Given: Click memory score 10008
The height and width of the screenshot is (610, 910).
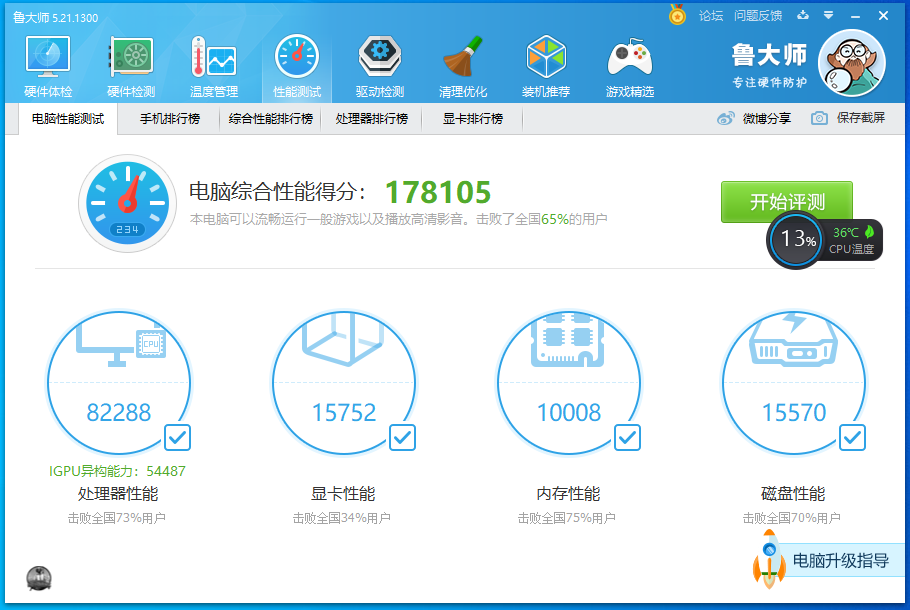Looking at the screenshot, I should [569, 413].
